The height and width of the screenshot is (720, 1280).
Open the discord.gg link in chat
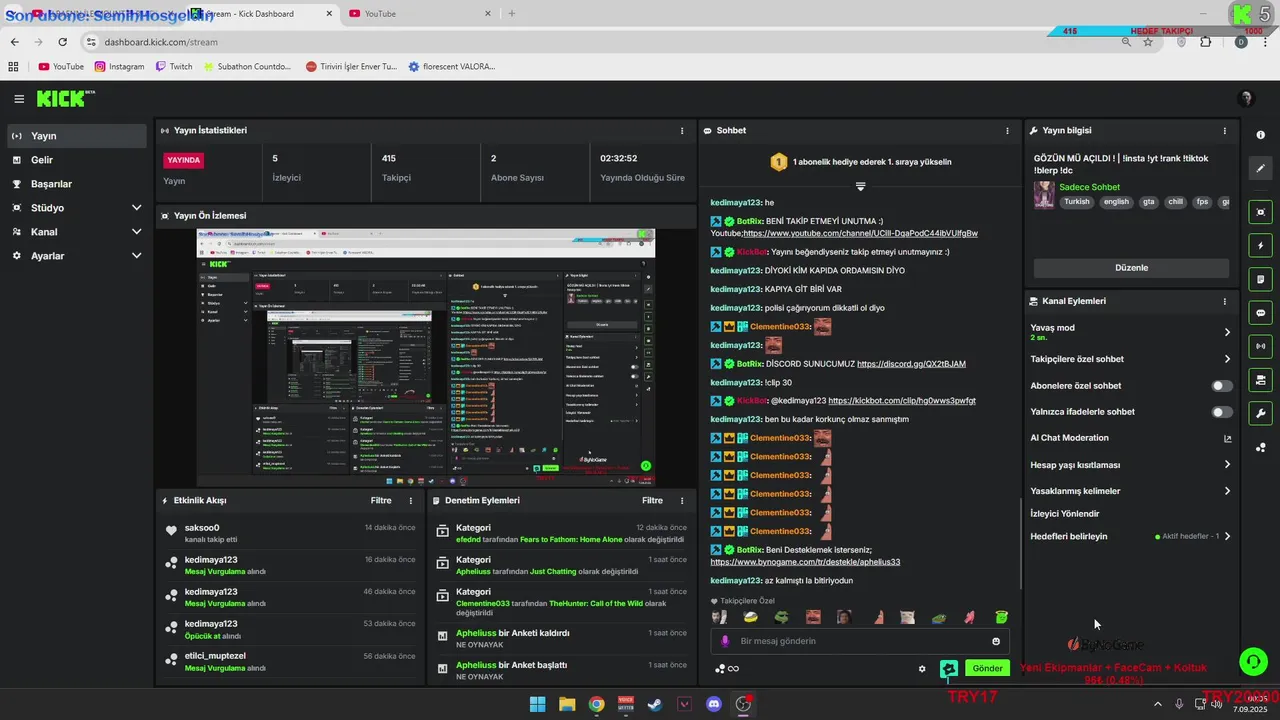click(911, 364)
